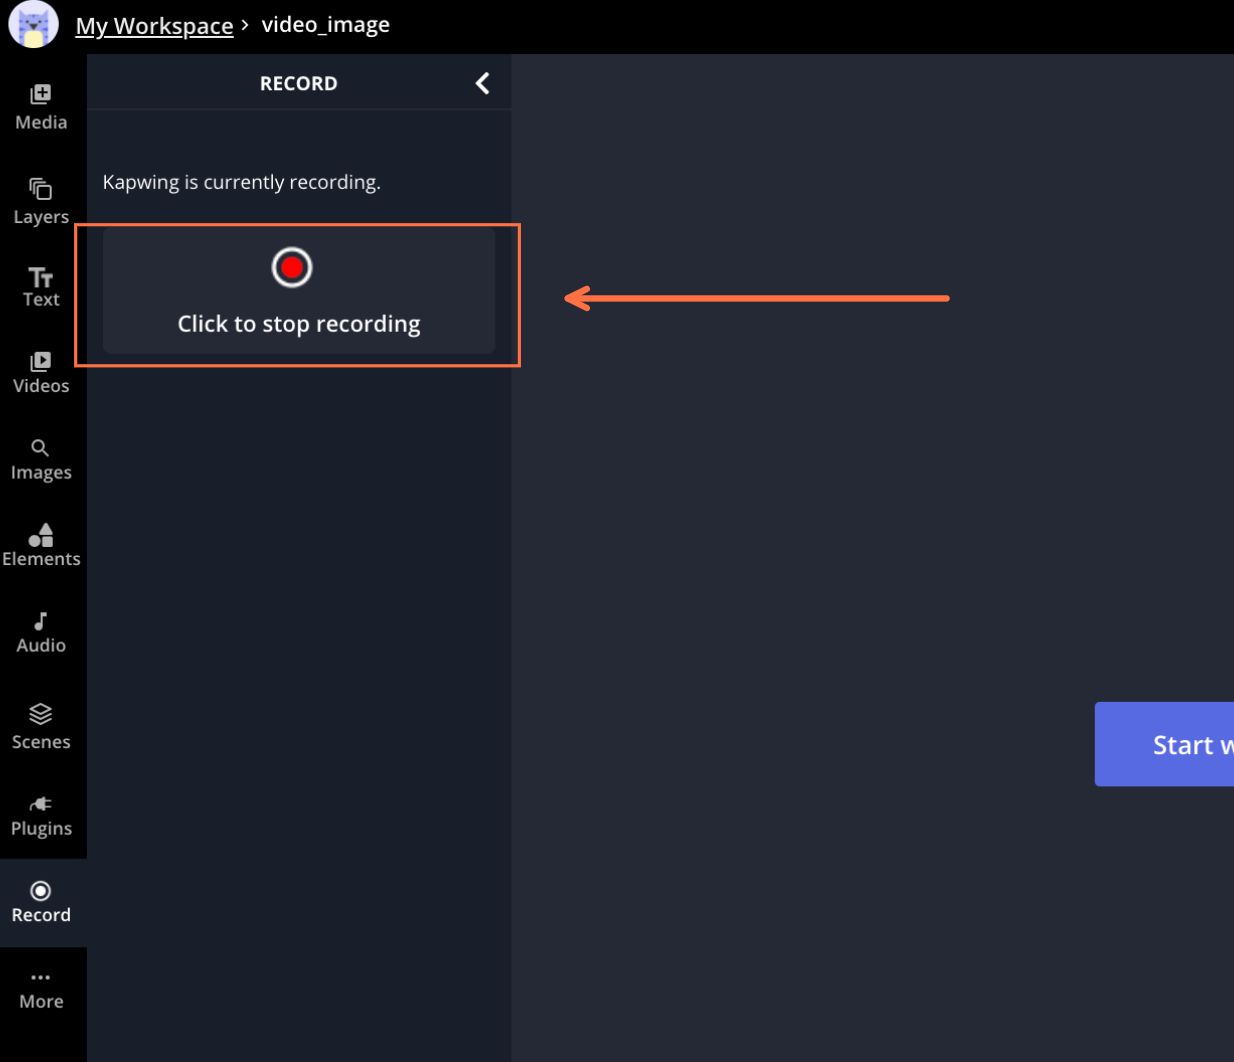
Task: Open the Images search panel
Action: pyautogui.click(x=41, y=459)
